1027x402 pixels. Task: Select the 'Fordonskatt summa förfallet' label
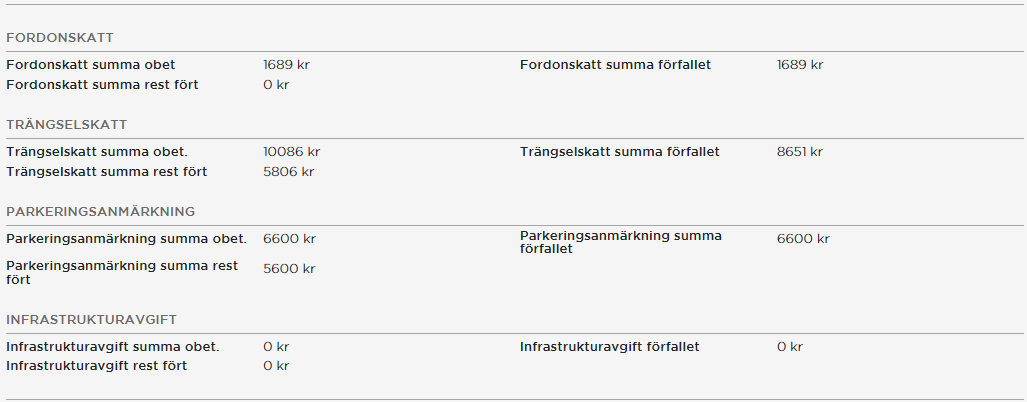615,65
